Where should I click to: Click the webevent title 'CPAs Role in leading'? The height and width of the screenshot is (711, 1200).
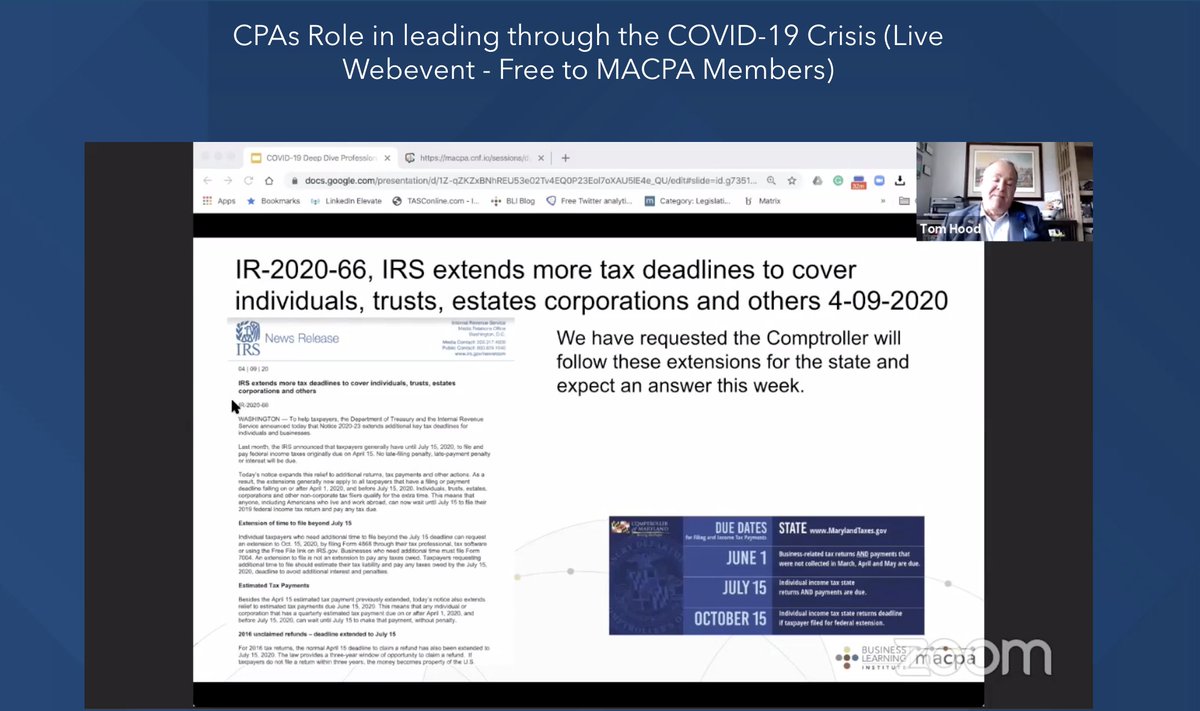coord(588,53)
